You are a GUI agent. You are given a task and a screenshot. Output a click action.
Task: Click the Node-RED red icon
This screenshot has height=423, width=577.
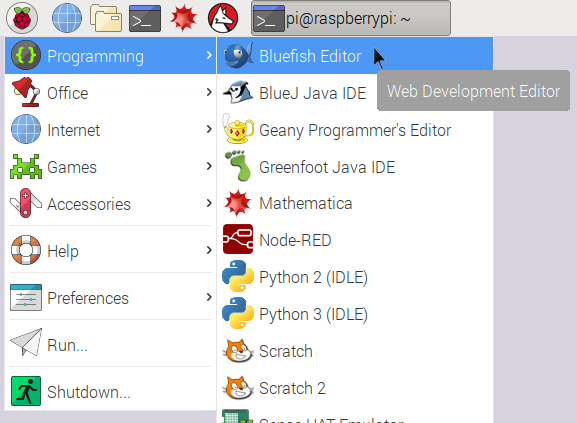point(238,239)
